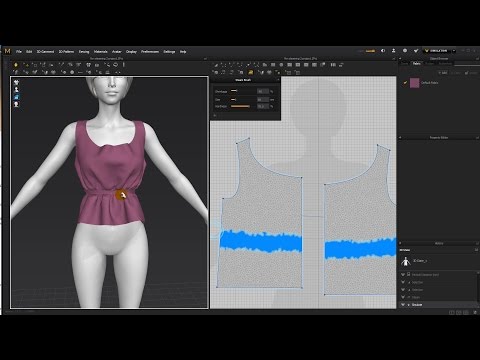Click the blue highlighted icon in 3D view strip

point(16,97)
